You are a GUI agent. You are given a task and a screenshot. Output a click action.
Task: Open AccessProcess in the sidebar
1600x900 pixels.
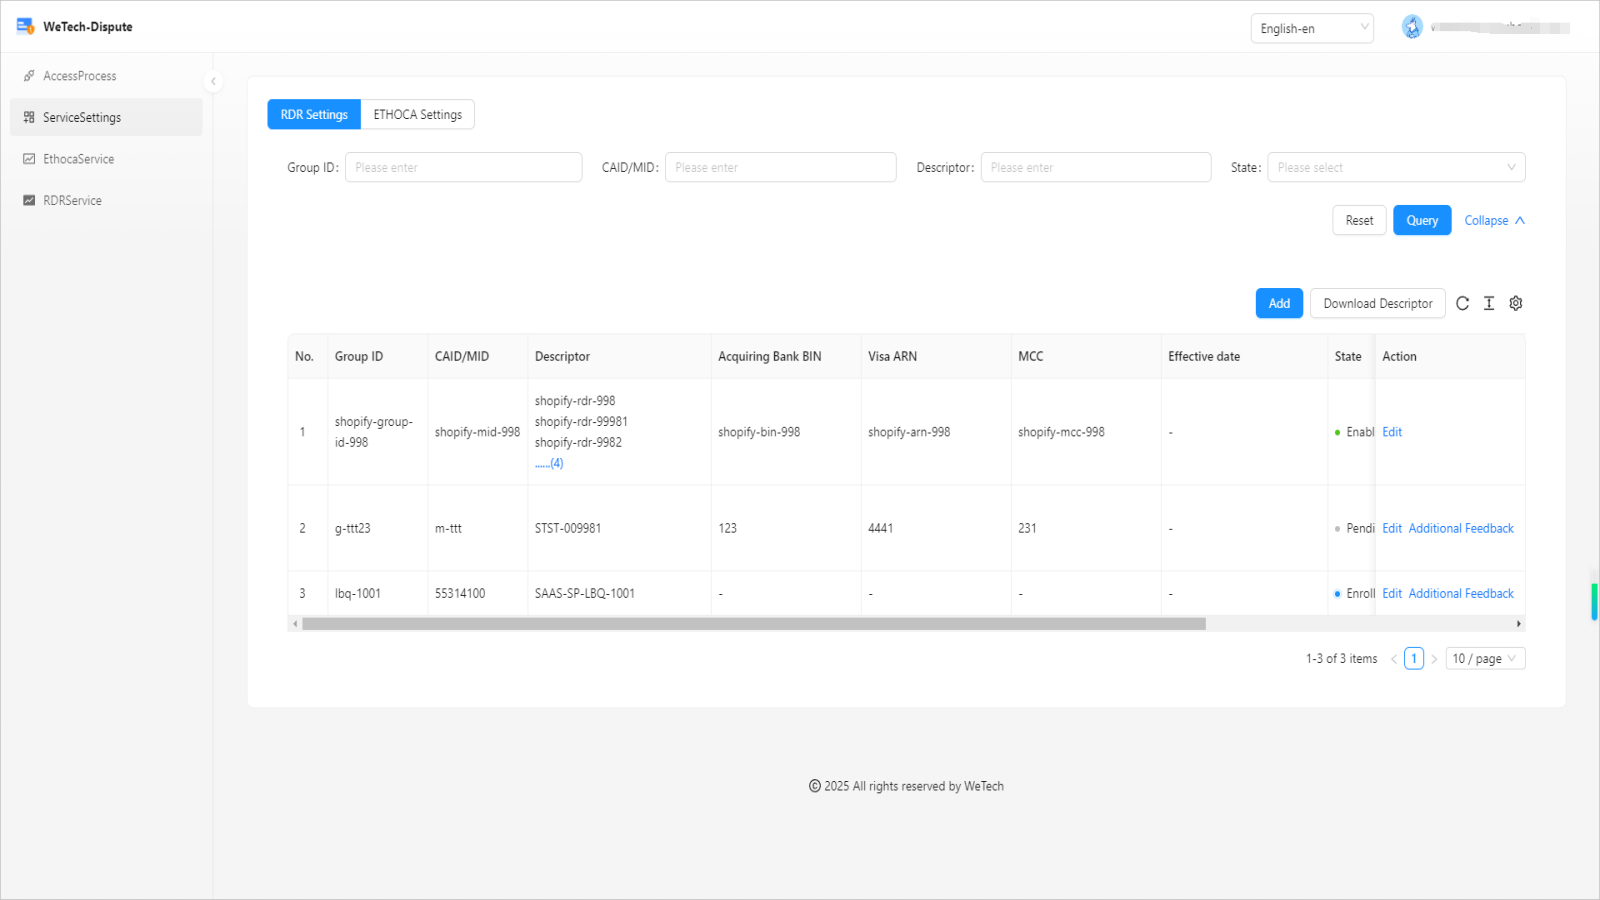click(79, 76)
